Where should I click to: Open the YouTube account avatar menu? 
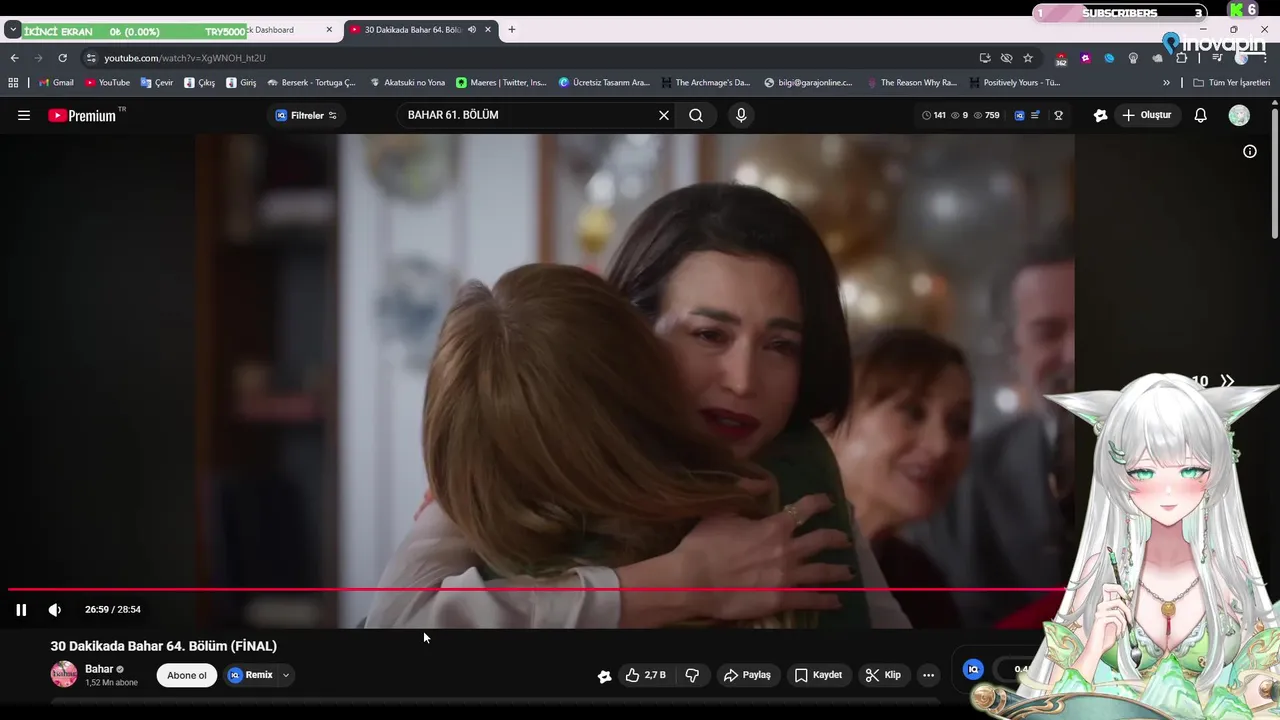1239,115
